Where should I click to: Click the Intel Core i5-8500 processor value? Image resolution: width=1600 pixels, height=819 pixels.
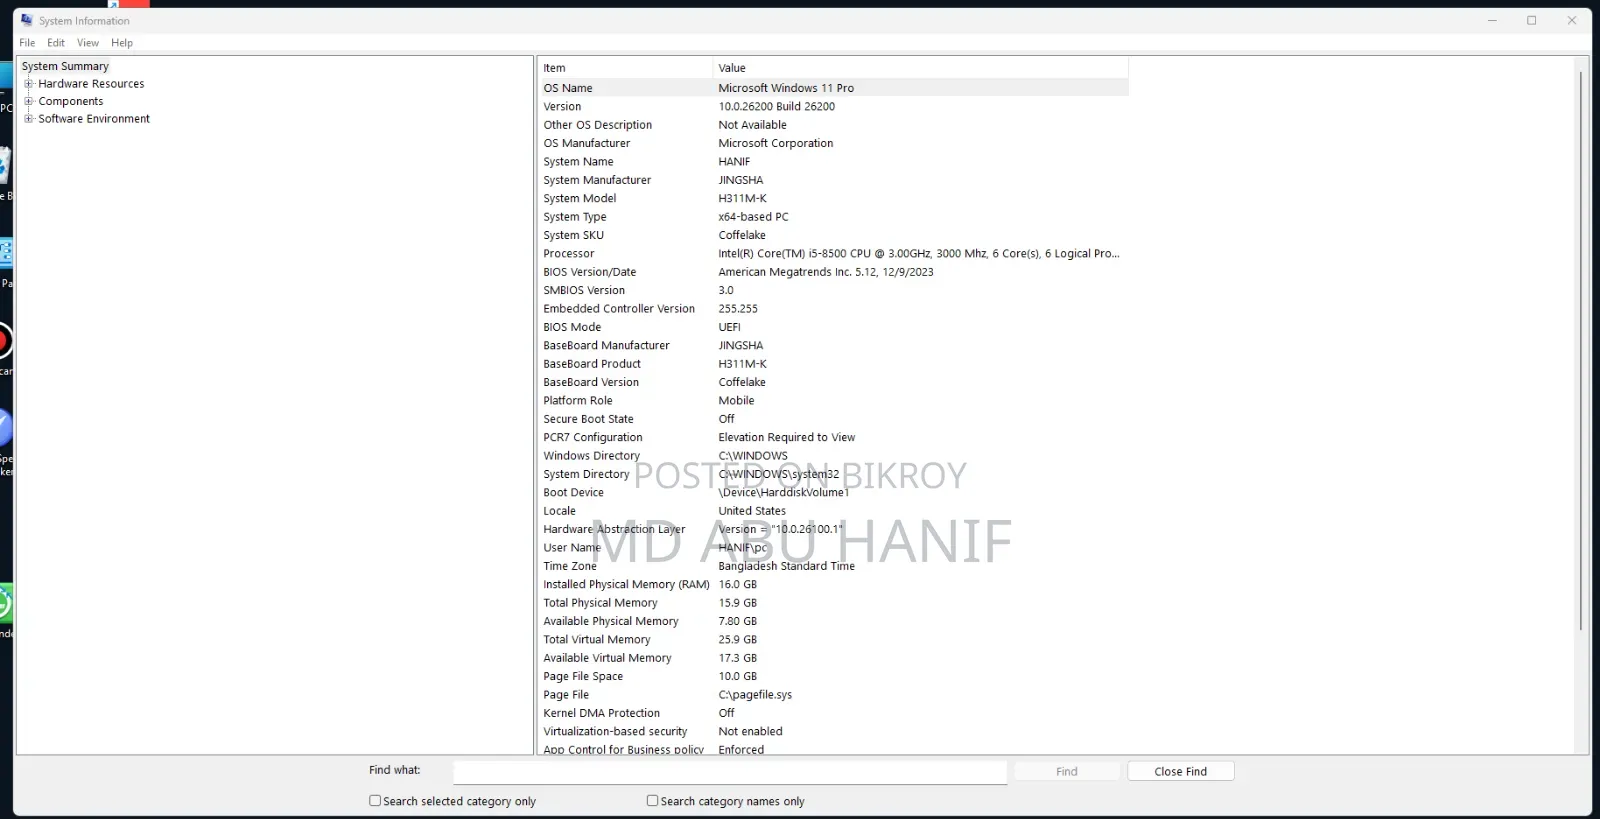point(919,253)
